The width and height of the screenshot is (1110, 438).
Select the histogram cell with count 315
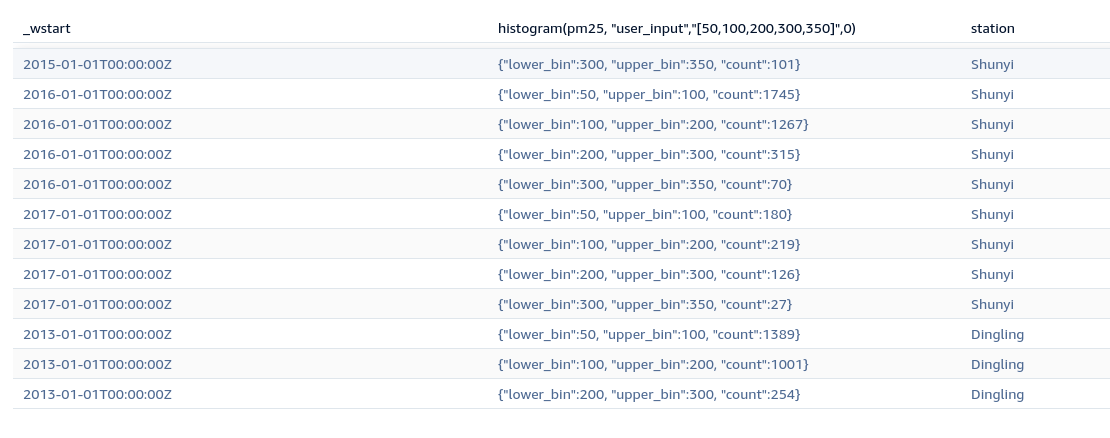coord(648,154)
